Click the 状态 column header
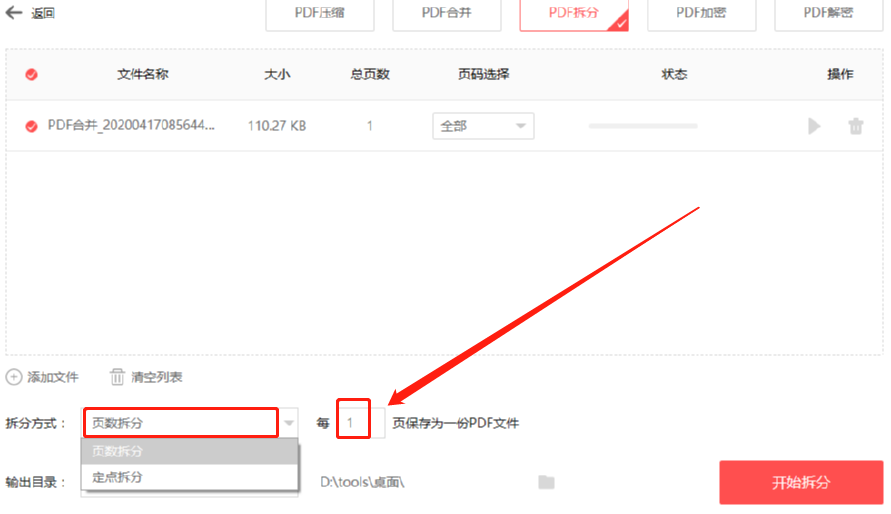 pyautogui.click(x=675, y=74)
